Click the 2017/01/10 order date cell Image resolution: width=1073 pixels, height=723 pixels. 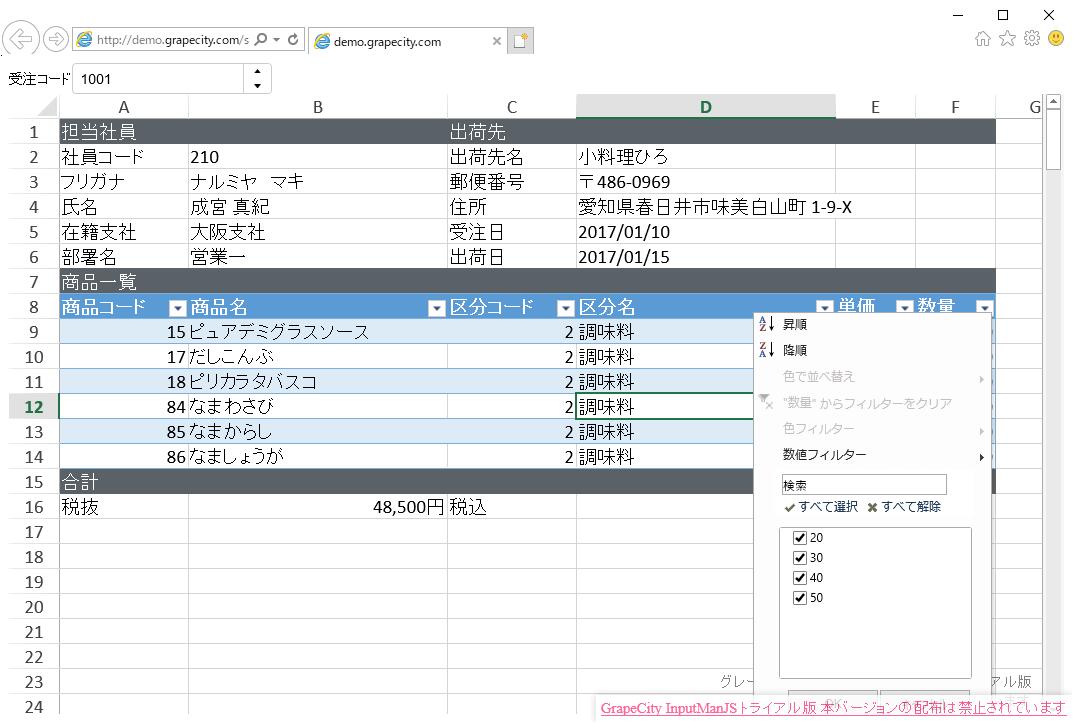click(706, 232)
